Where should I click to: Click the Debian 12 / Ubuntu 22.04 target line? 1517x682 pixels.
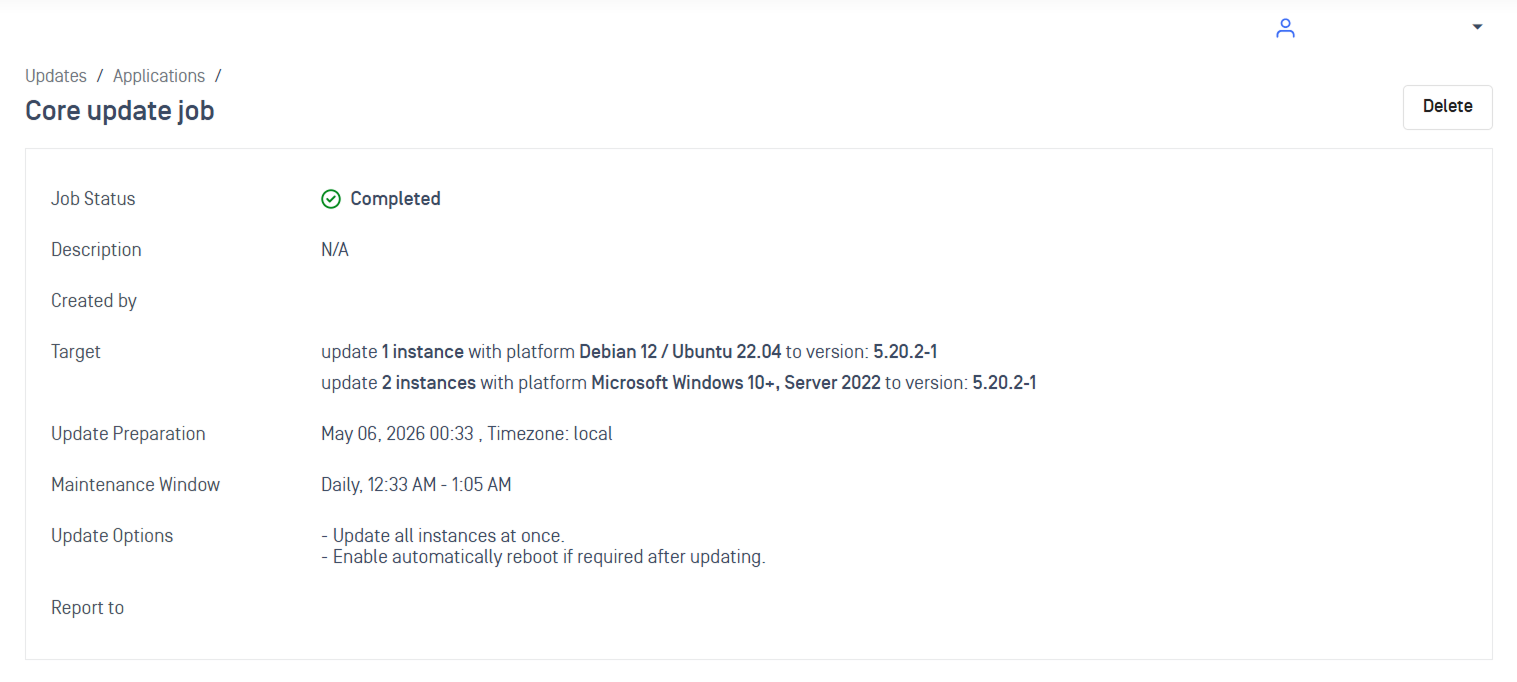point(629,352)
